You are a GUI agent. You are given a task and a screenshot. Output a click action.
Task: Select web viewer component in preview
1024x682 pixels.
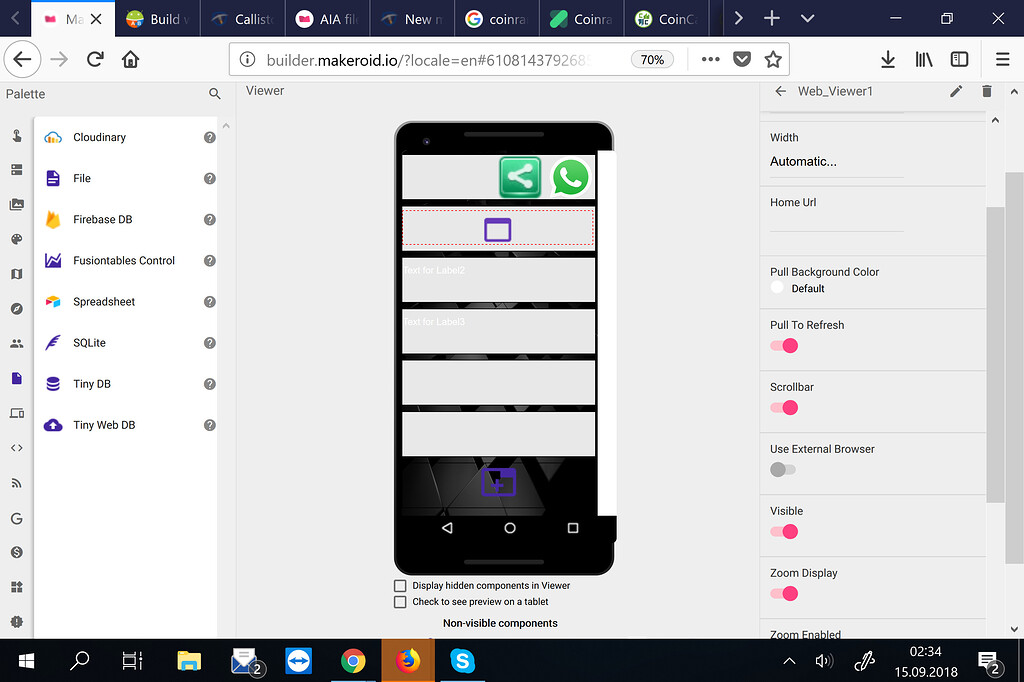498,229
